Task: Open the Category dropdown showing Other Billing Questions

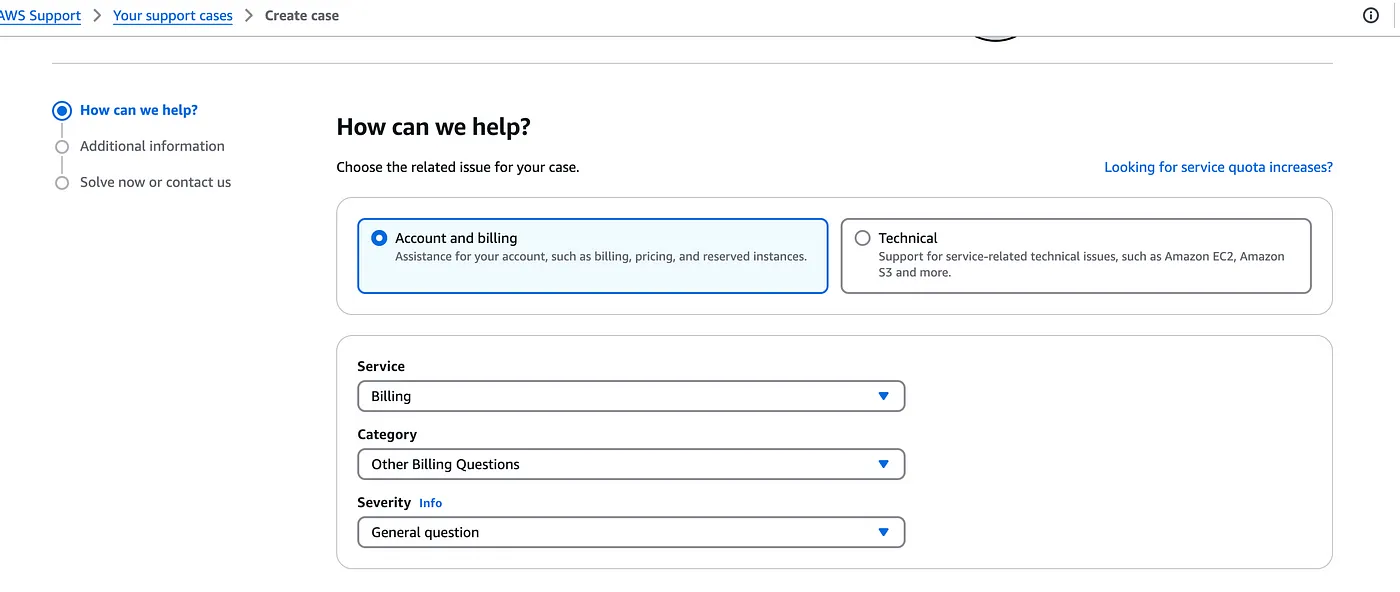Action: point(631,464)
